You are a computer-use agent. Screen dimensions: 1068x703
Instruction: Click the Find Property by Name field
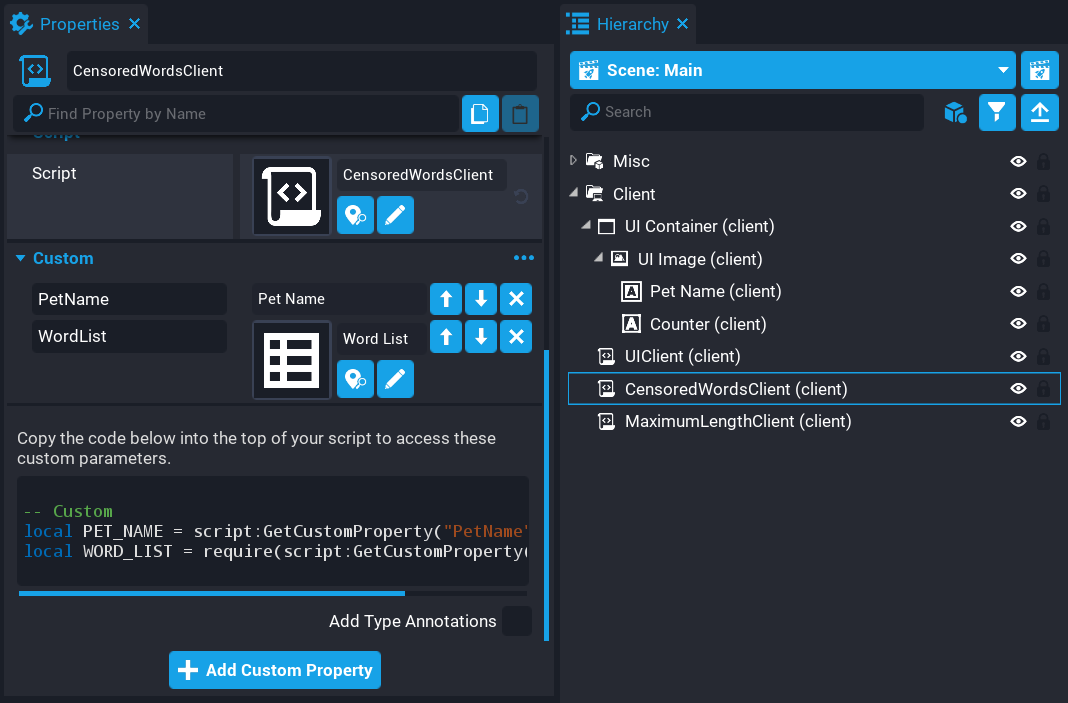[x=240, y=114]
